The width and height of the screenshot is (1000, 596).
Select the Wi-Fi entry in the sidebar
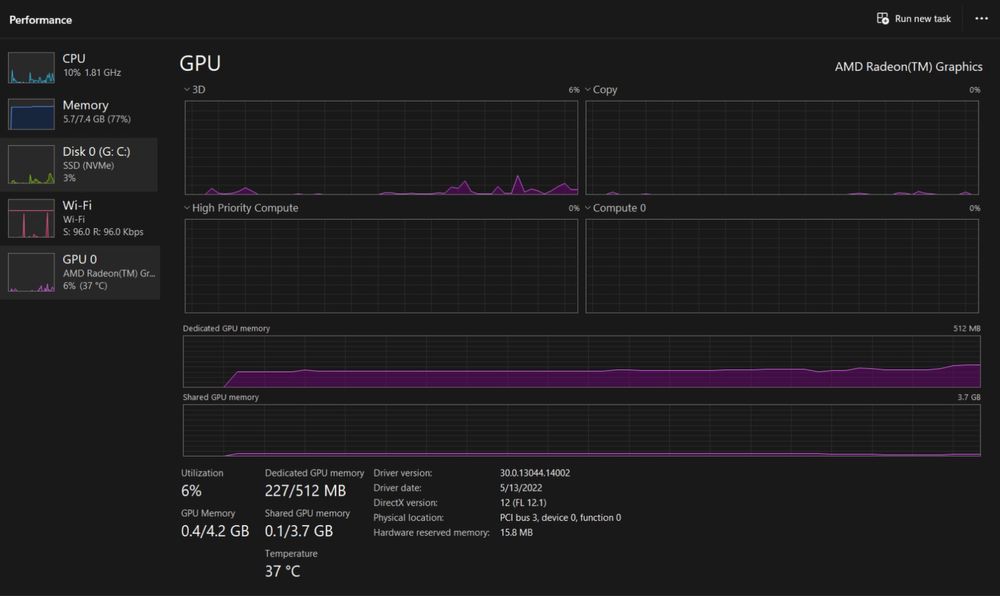pyautogui.click(x=79, y=218)
